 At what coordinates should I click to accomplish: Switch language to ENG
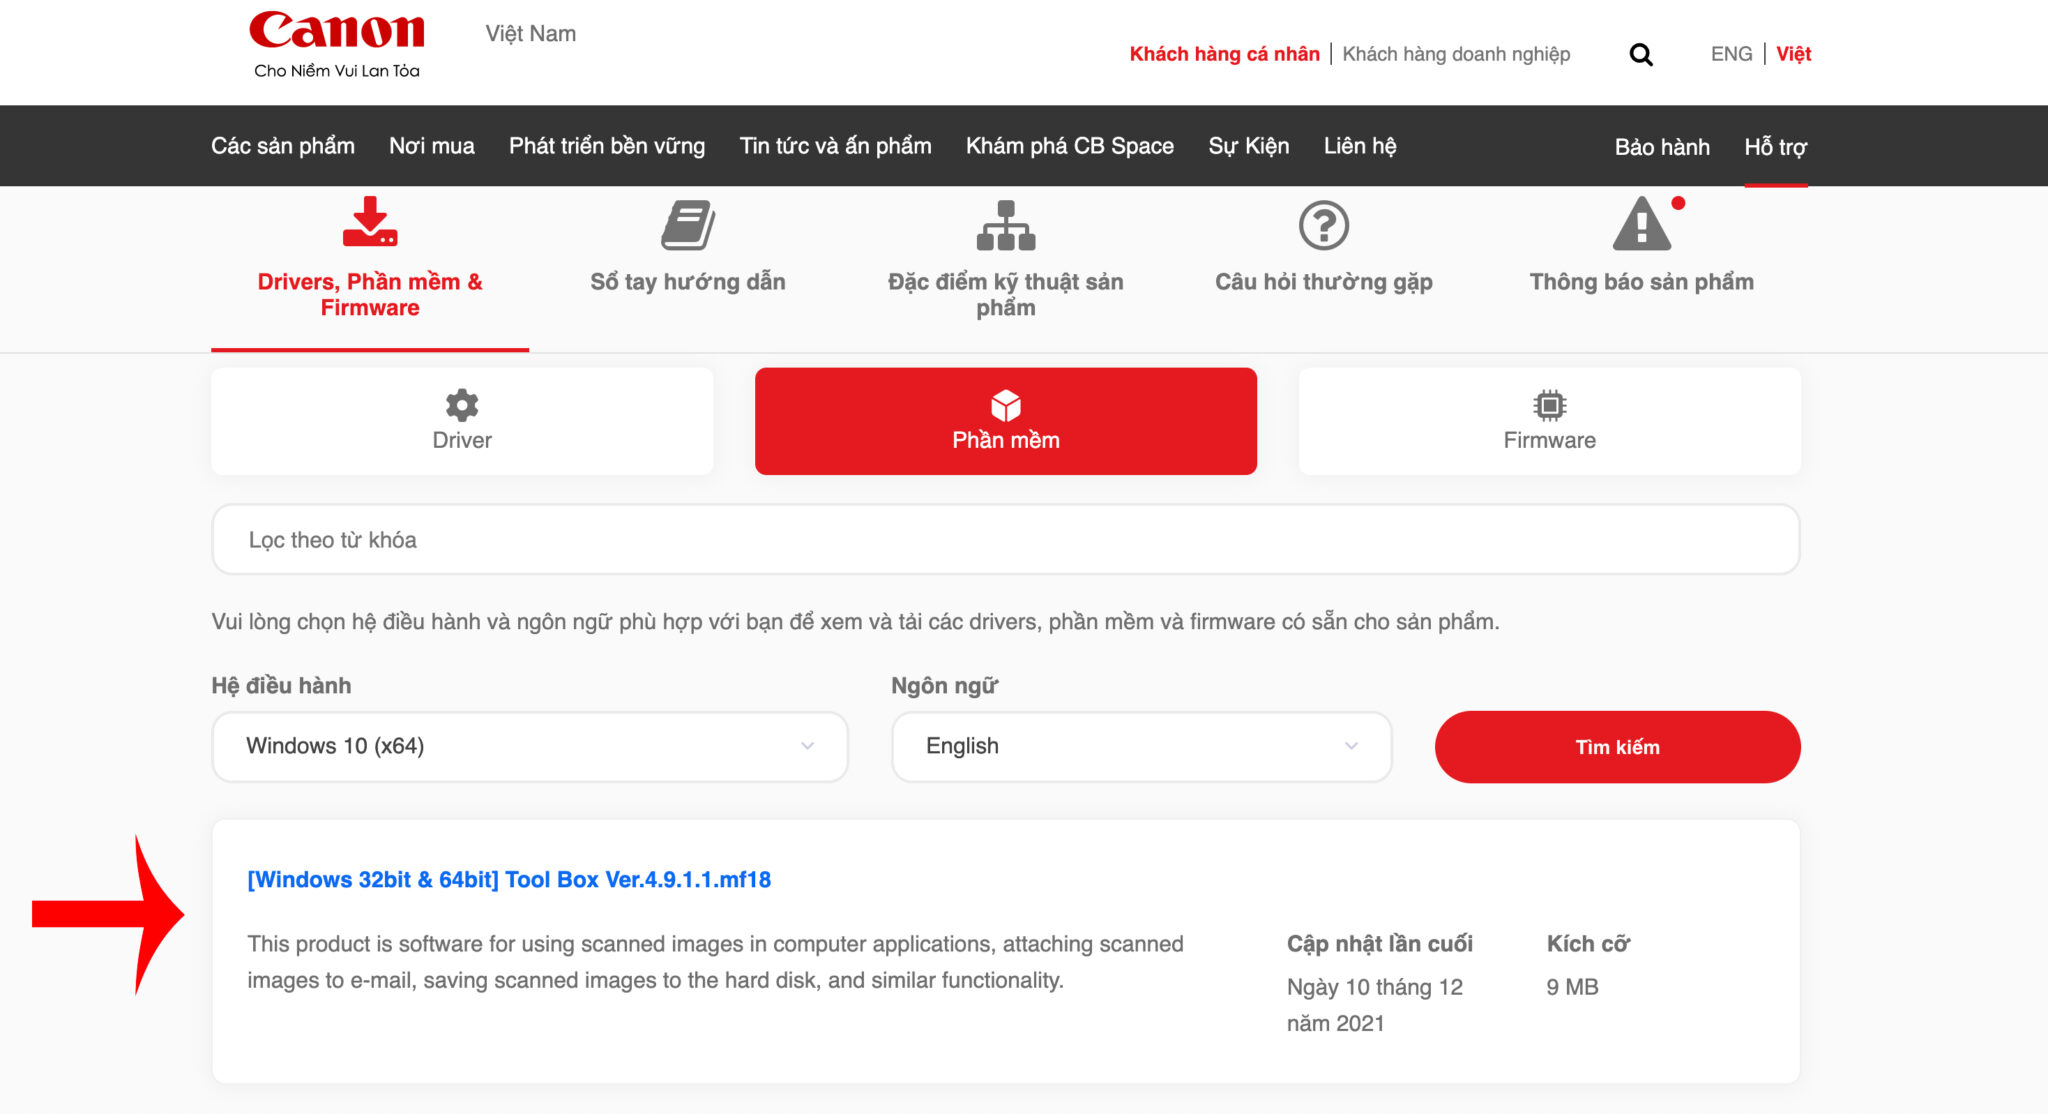coord(1732,54)
